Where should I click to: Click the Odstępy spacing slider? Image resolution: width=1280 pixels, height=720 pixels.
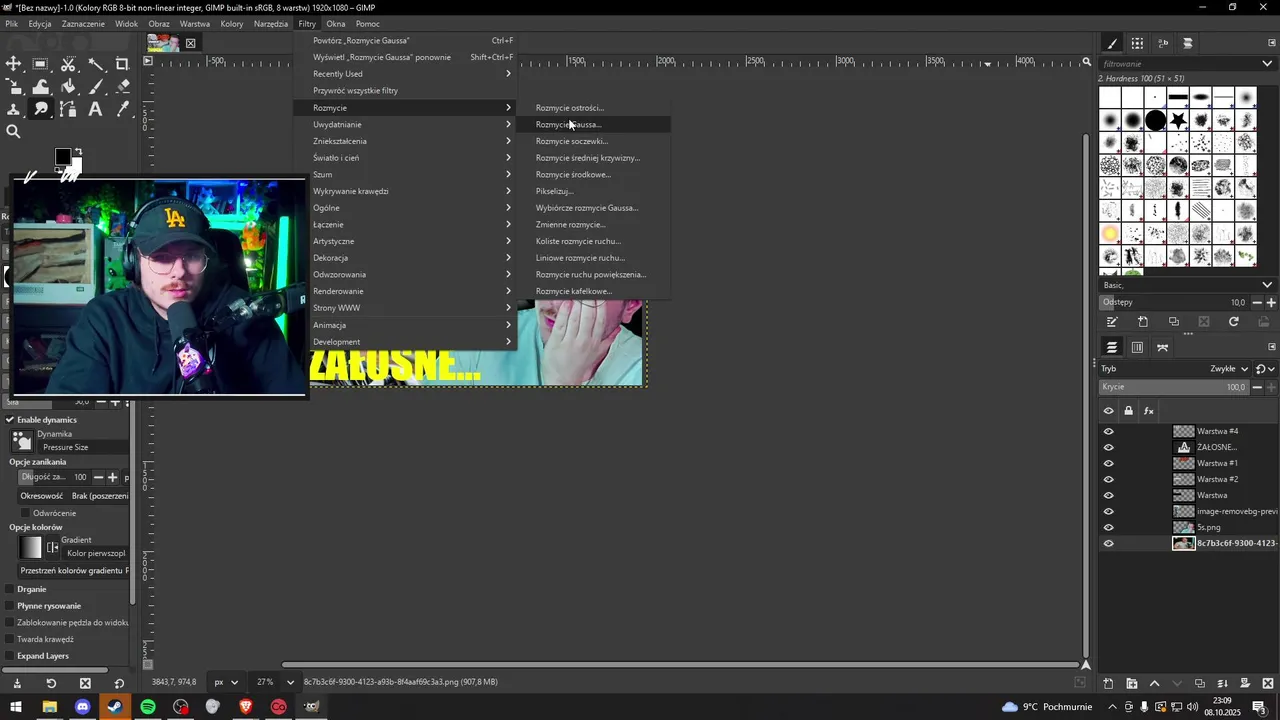1173,302
